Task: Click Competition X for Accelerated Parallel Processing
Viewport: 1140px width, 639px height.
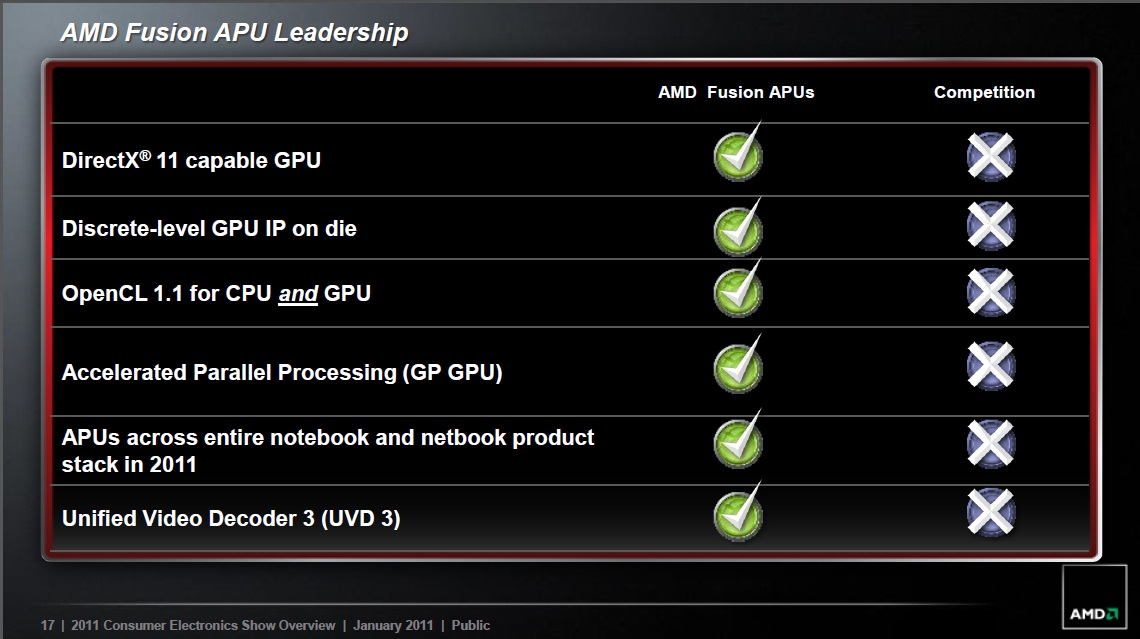Action: (x=991, y=365)
